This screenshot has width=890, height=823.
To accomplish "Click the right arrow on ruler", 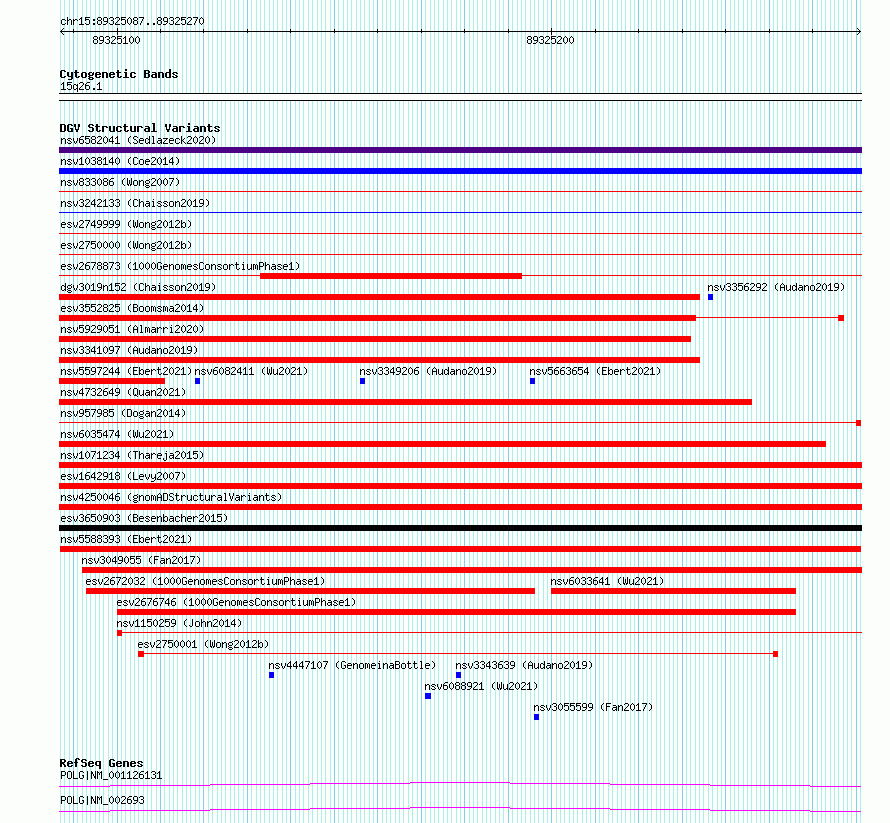I will (x=859, y=32).
